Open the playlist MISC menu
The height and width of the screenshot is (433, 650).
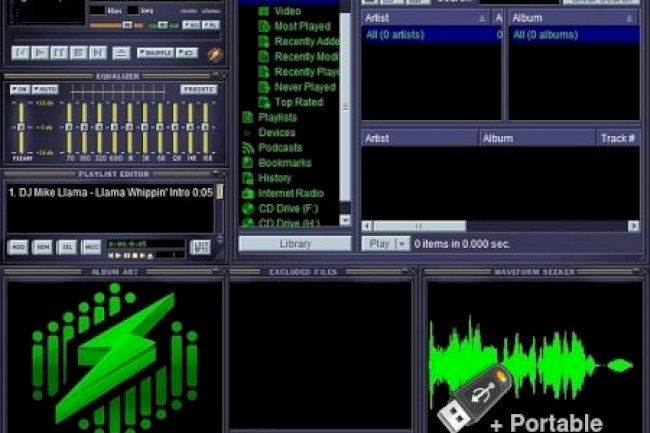click(x=92, y=247)
